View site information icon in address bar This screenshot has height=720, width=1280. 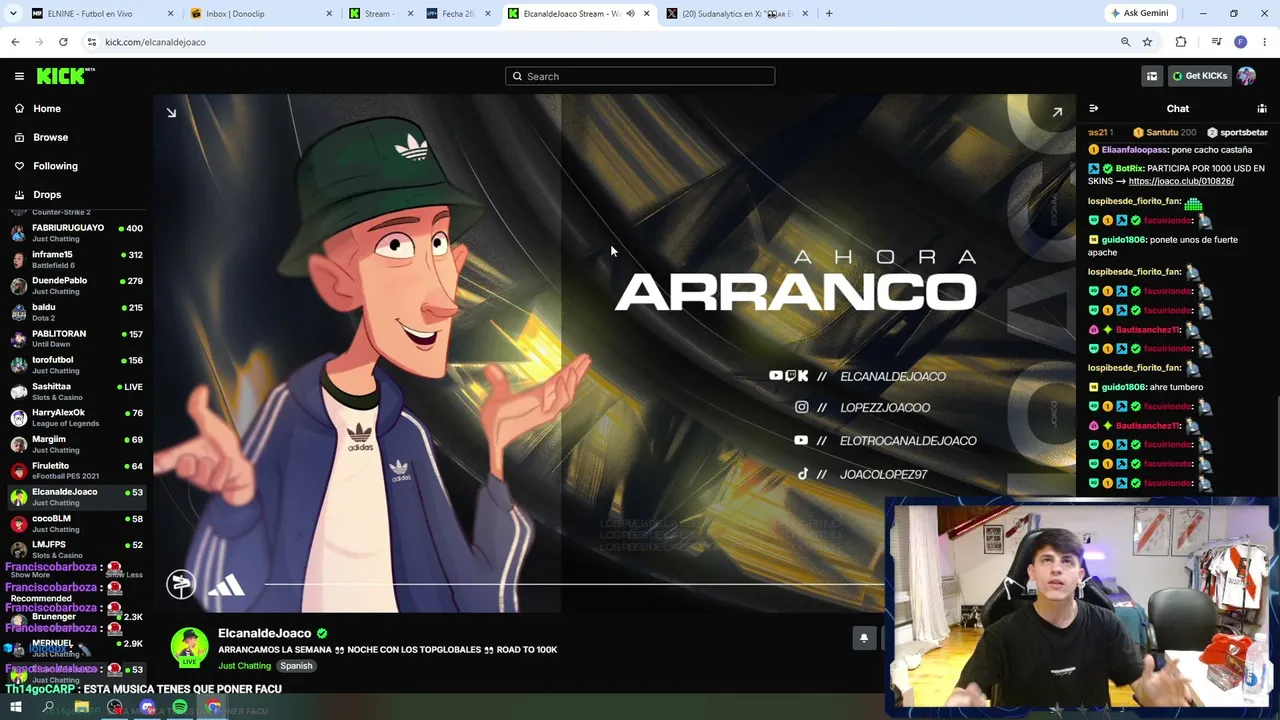click(x=91, y=42)
